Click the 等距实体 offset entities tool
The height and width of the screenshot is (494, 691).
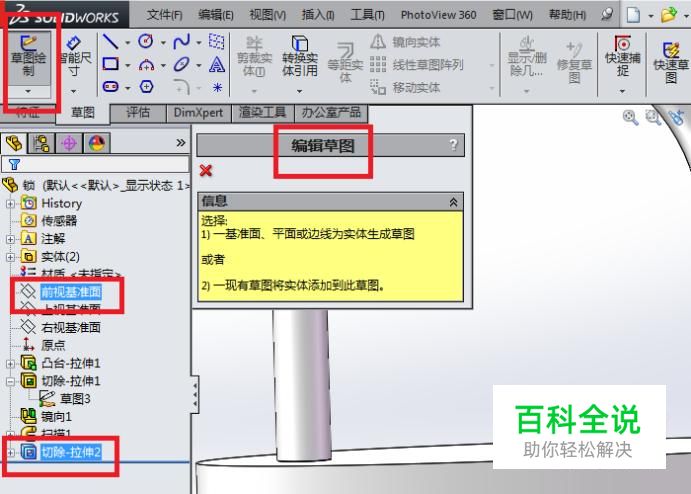(345, 62)
